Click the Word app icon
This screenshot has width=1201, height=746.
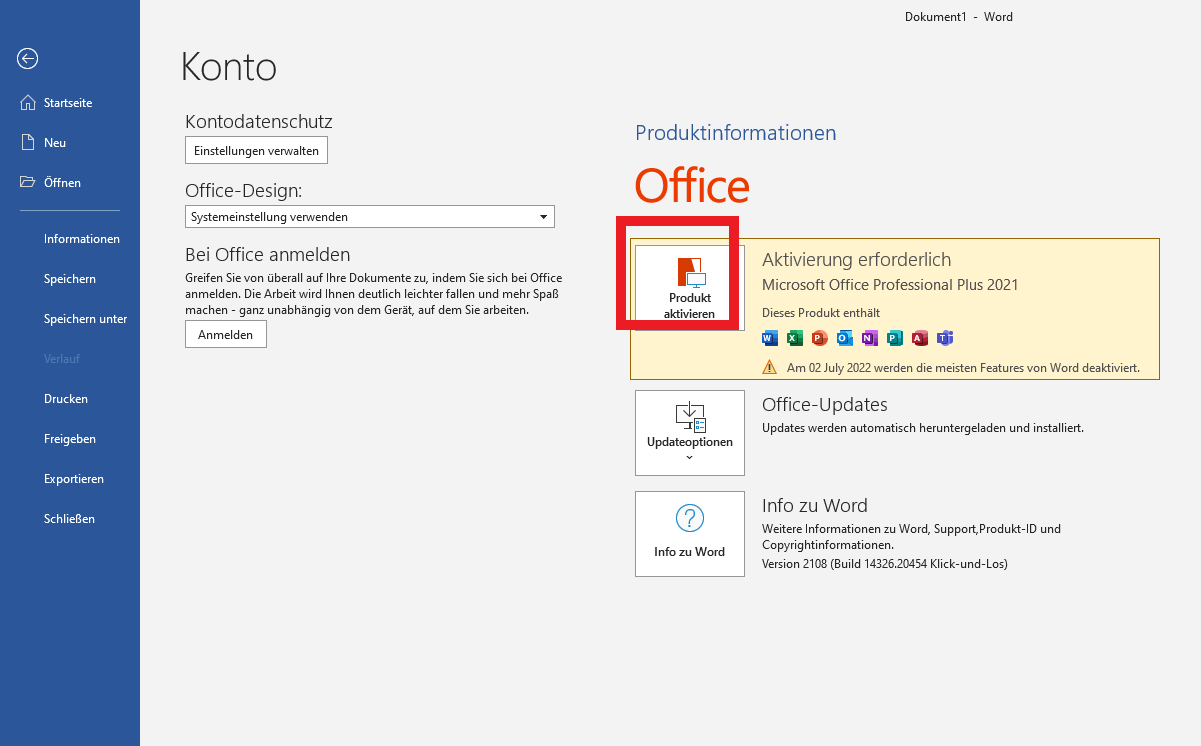point(770,338)
